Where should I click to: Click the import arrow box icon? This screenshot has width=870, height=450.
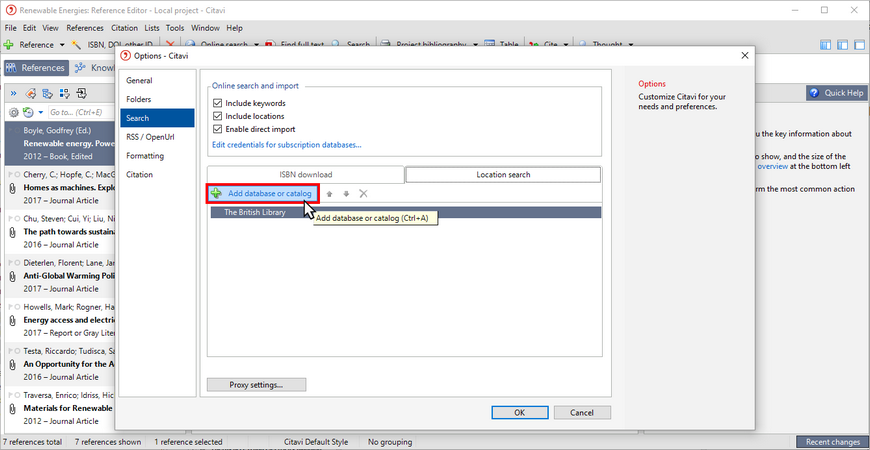(x=82, y=93)
